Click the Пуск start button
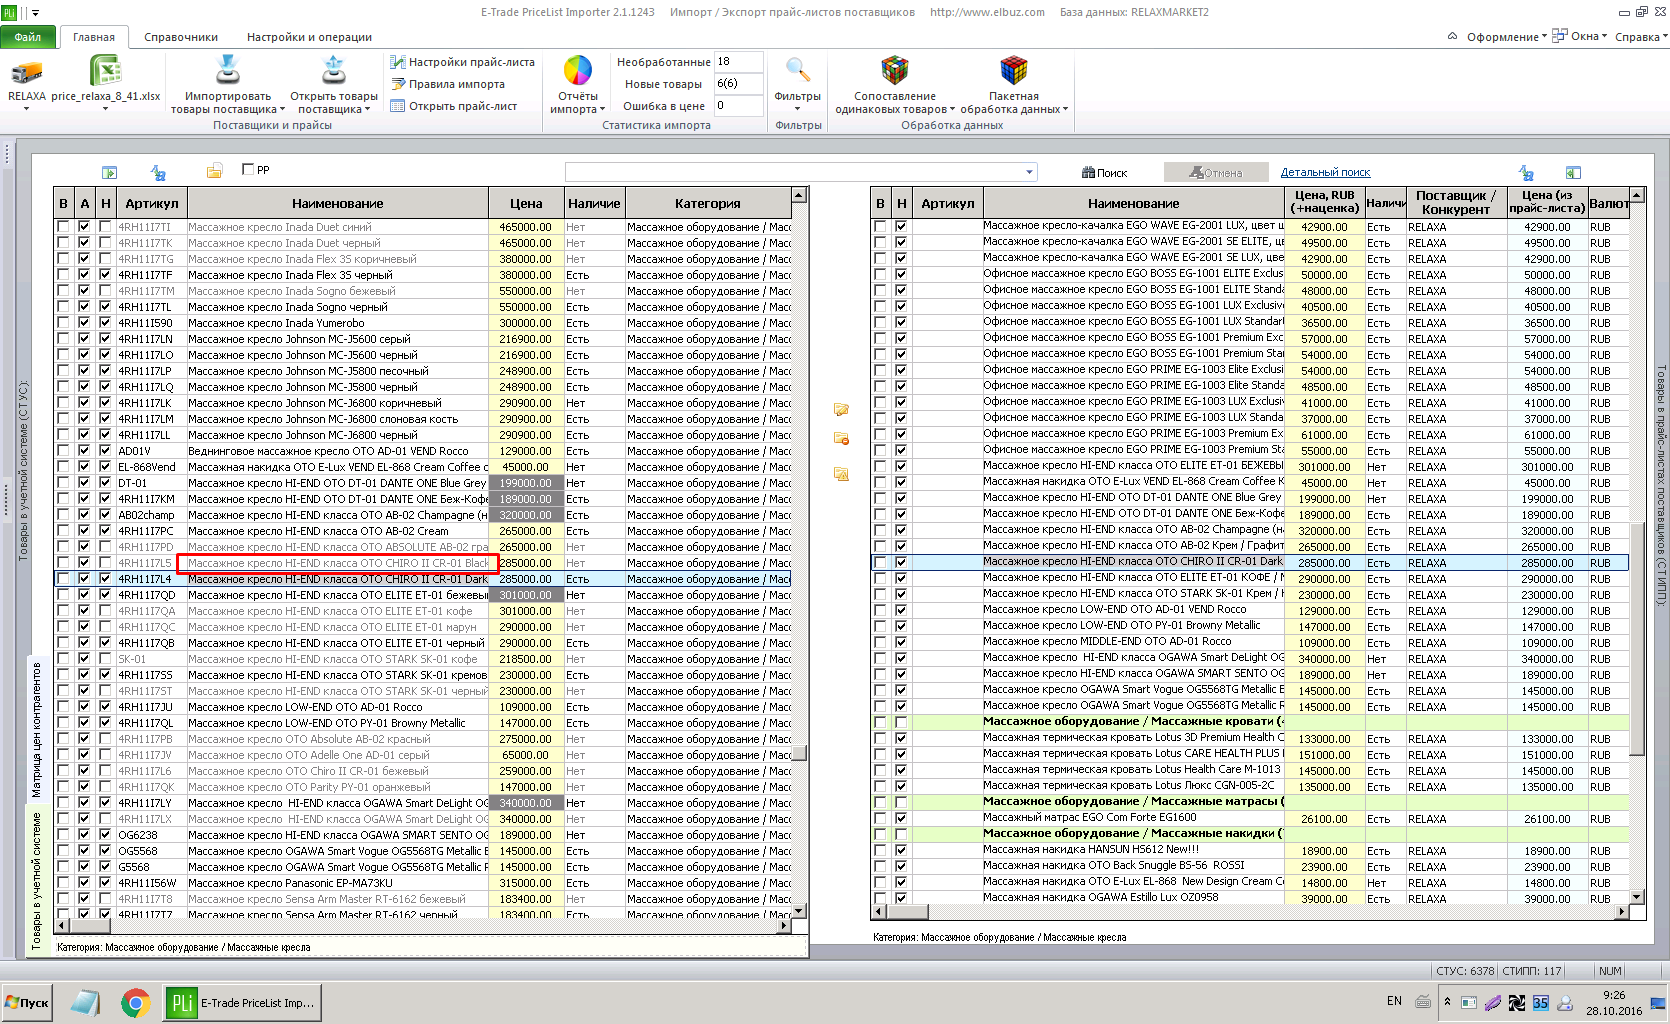This screenshot has height=1024, width=1670. [27, 1002]
